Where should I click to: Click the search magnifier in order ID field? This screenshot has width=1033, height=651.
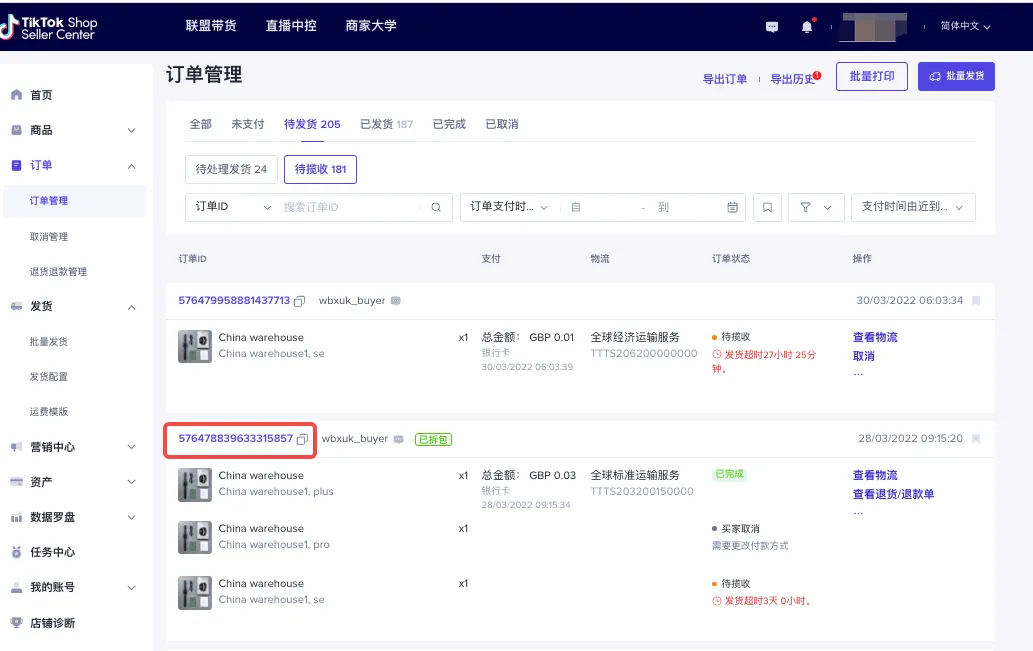pos(434,207)
